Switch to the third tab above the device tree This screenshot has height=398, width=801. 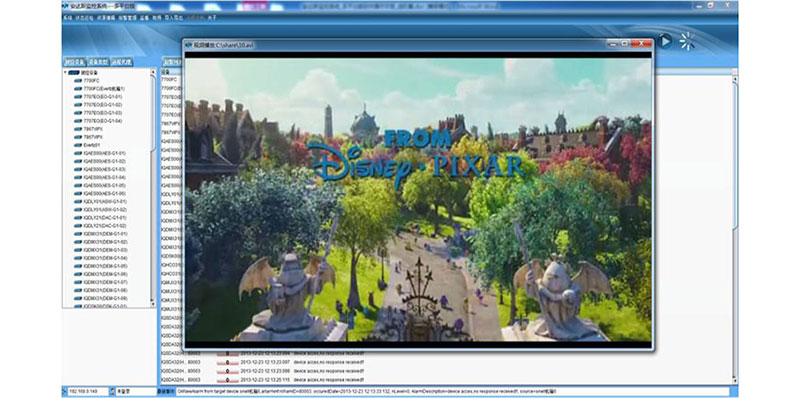pos(122,62)
